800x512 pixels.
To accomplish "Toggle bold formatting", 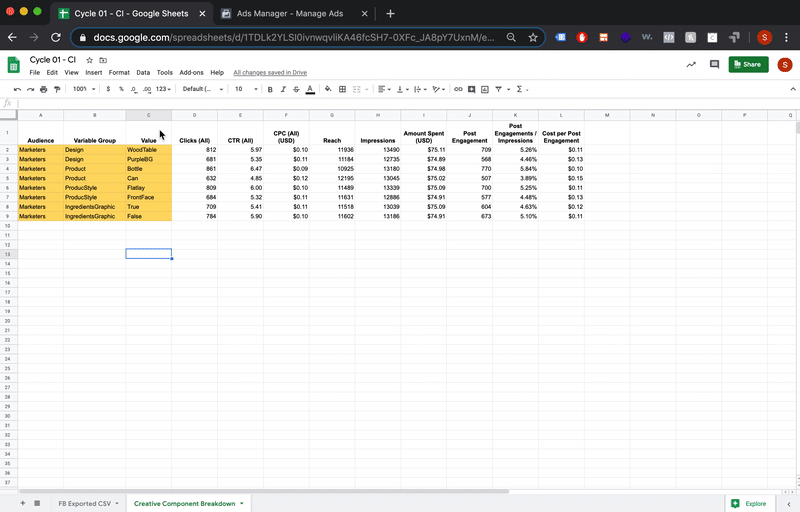I will (270, 89).
